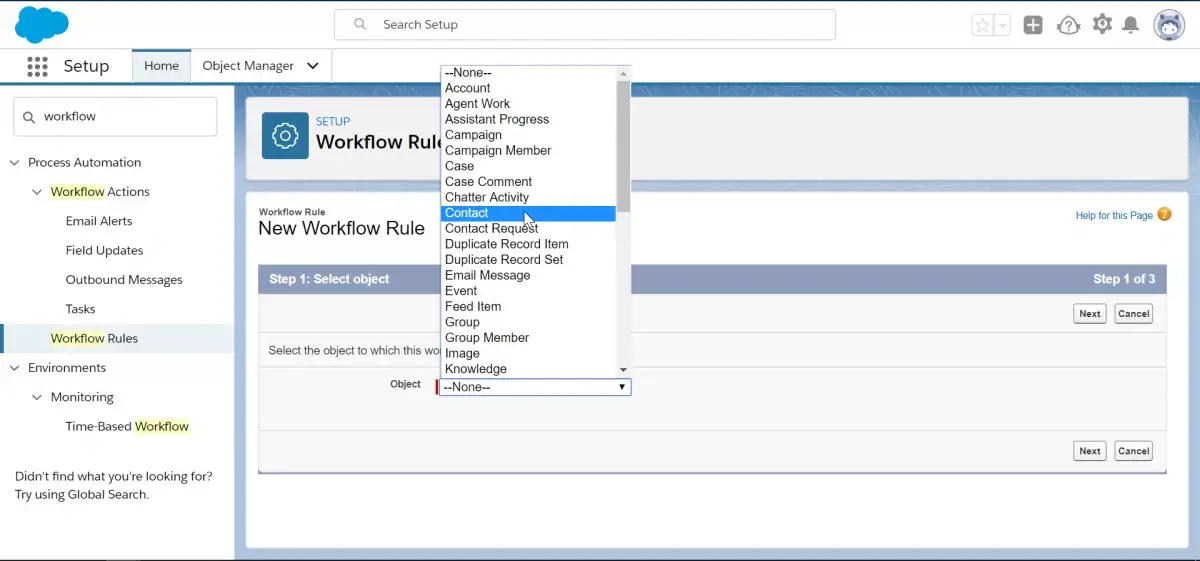The height and width of the screenshot is (561, 1200).
Task: Click the upper Next button
Action: click(x=1090, y=314)
